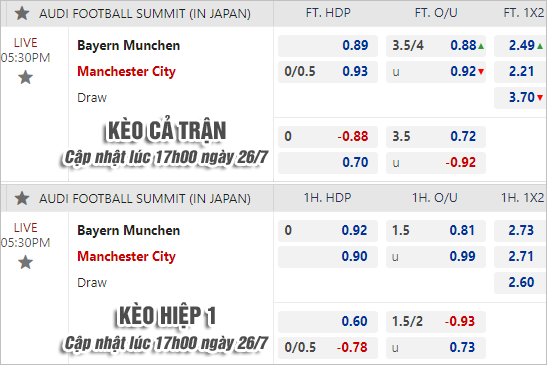This screenshot has height=365, width=547.
Task: Favorite the top Audi Football Summit league header star
Action: (22, 14)
